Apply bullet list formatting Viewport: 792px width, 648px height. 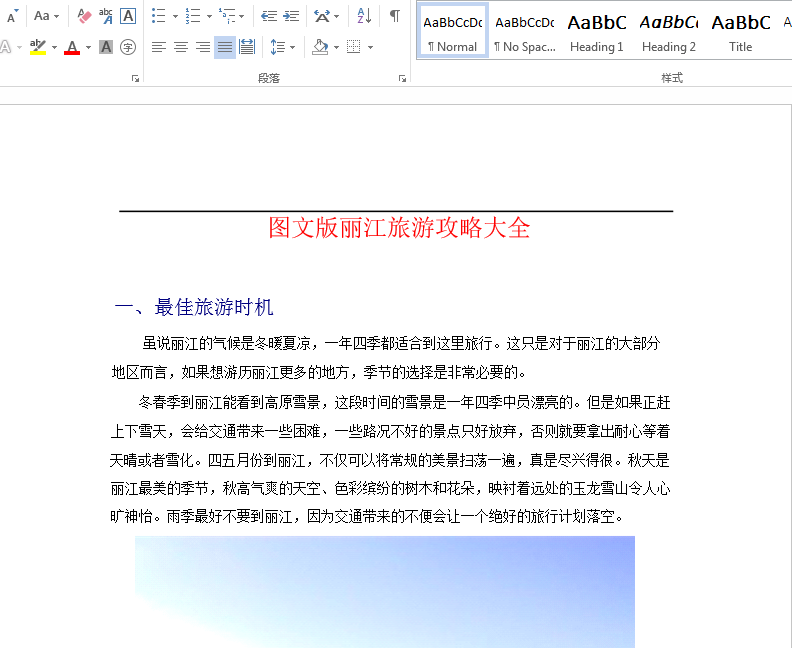coord(159,16)
